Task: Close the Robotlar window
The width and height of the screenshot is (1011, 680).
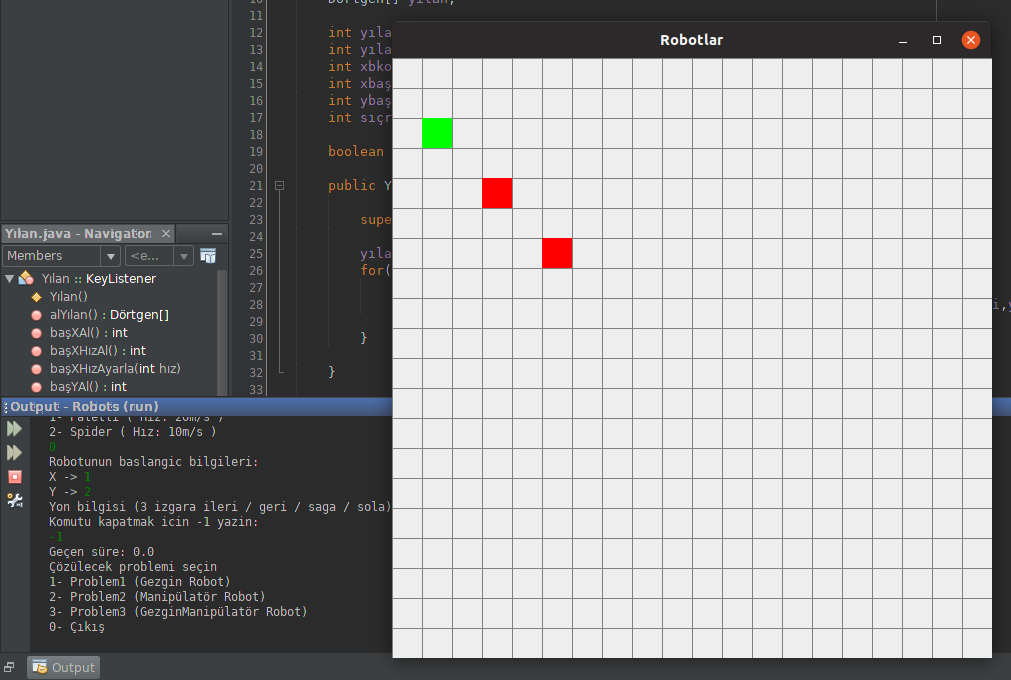Action: 970,40
